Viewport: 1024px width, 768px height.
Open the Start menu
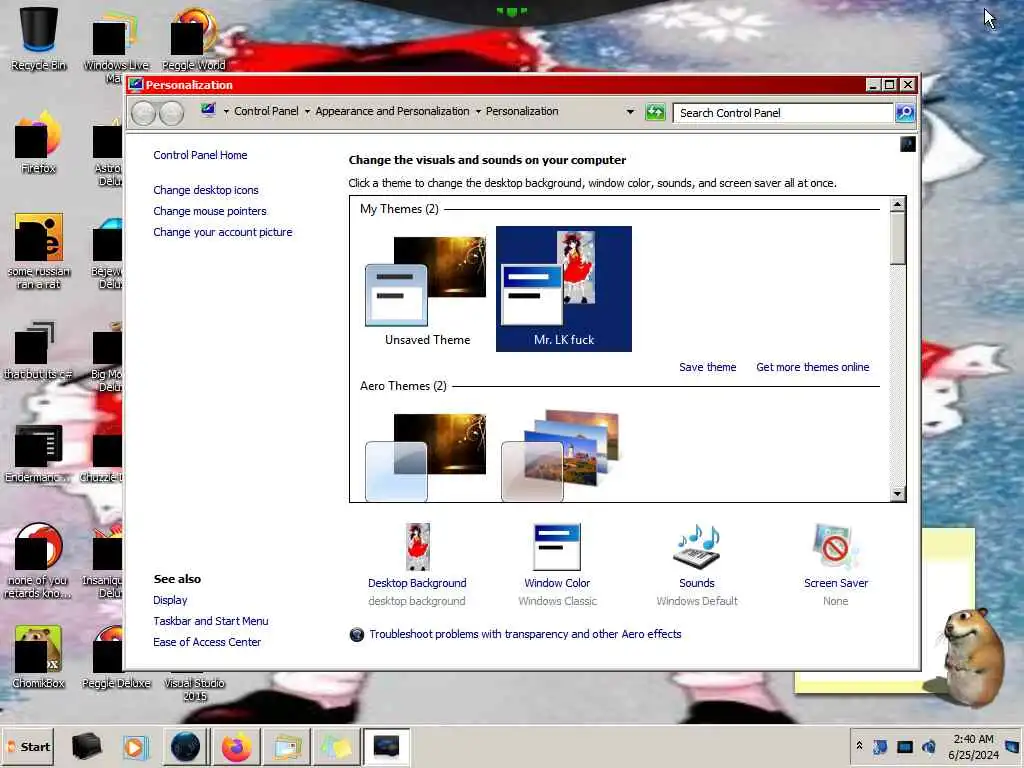[29, 746]
